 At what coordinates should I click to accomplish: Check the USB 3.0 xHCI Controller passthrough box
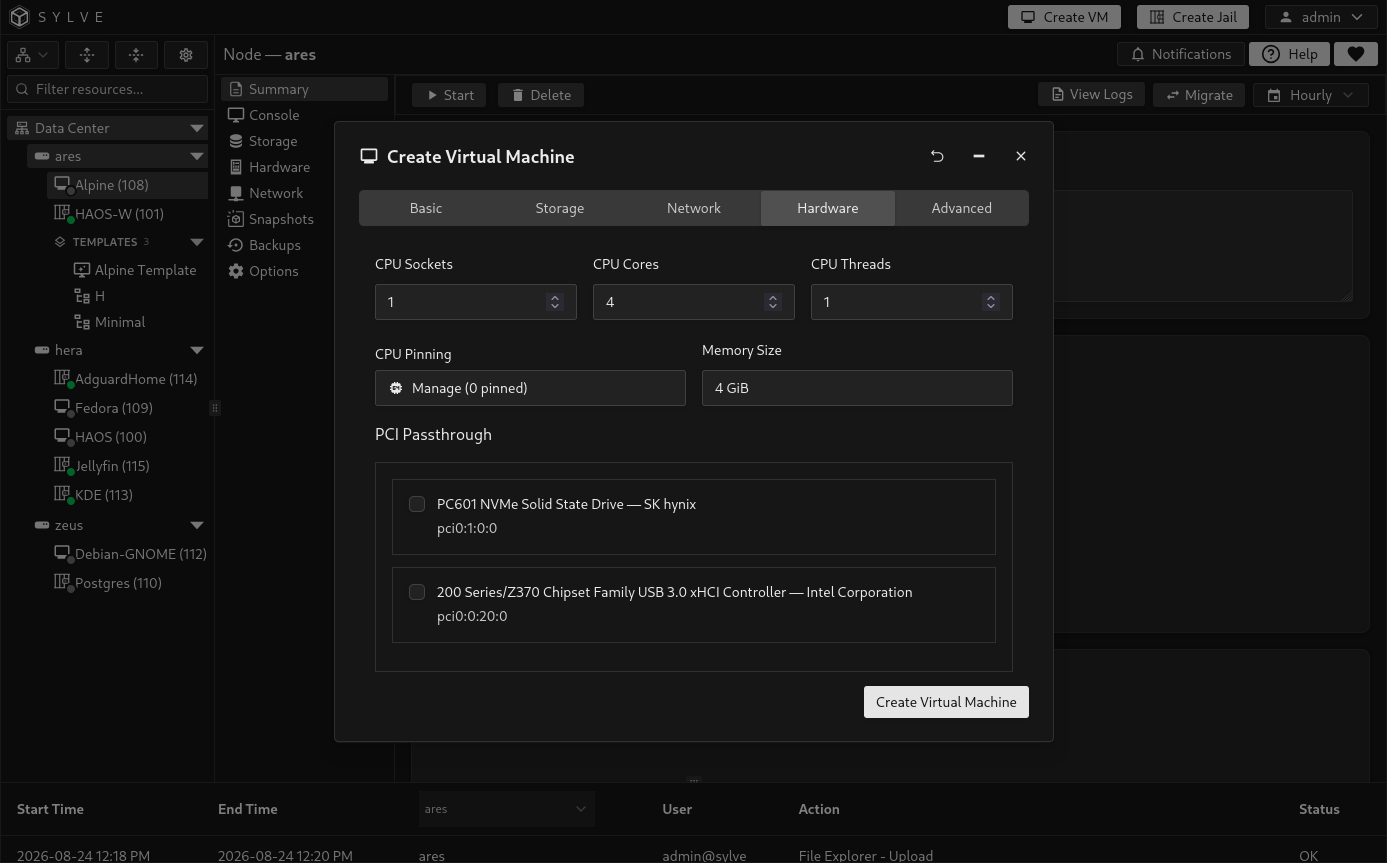[417, 592]
